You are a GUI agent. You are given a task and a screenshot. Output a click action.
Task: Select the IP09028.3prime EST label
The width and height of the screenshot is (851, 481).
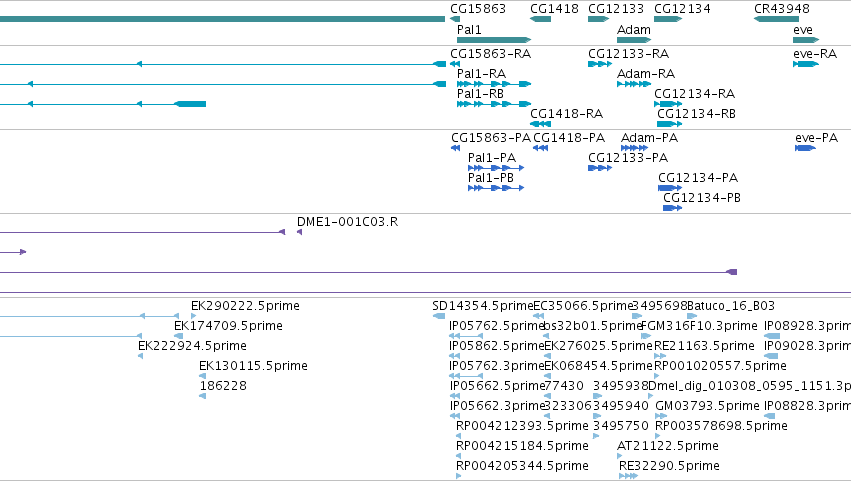point(808,346)
